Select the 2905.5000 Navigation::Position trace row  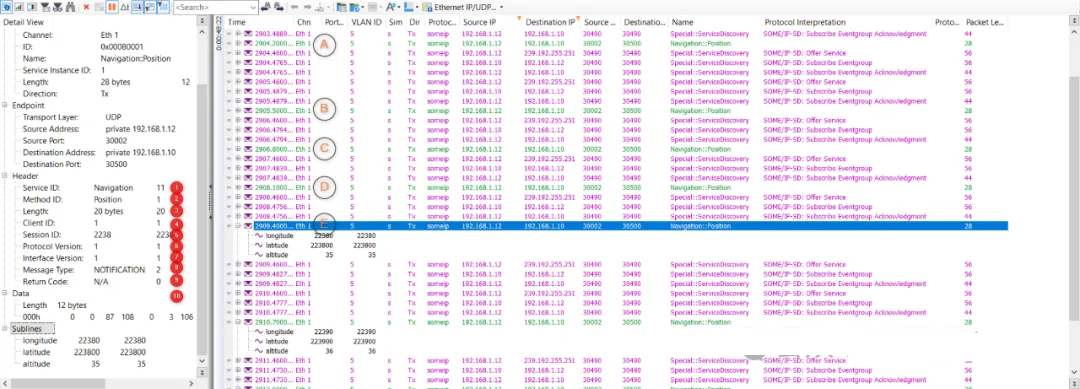(617, 110)
